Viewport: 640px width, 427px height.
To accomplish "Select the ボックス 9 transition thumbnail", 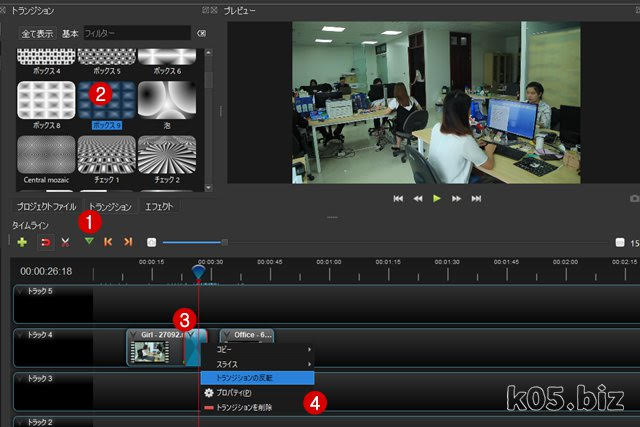I will (107, 100).
